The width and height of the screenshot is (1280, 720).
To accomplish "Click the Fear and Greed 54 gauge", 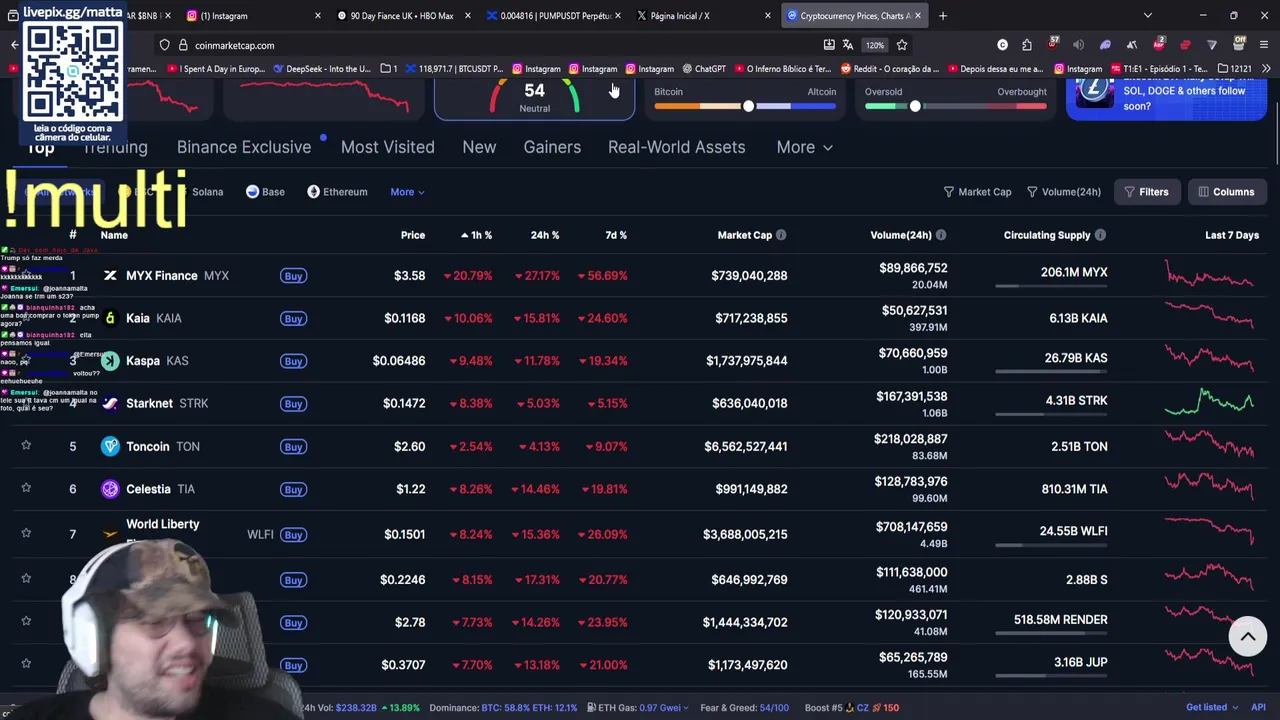I will (x=534, y=97).
